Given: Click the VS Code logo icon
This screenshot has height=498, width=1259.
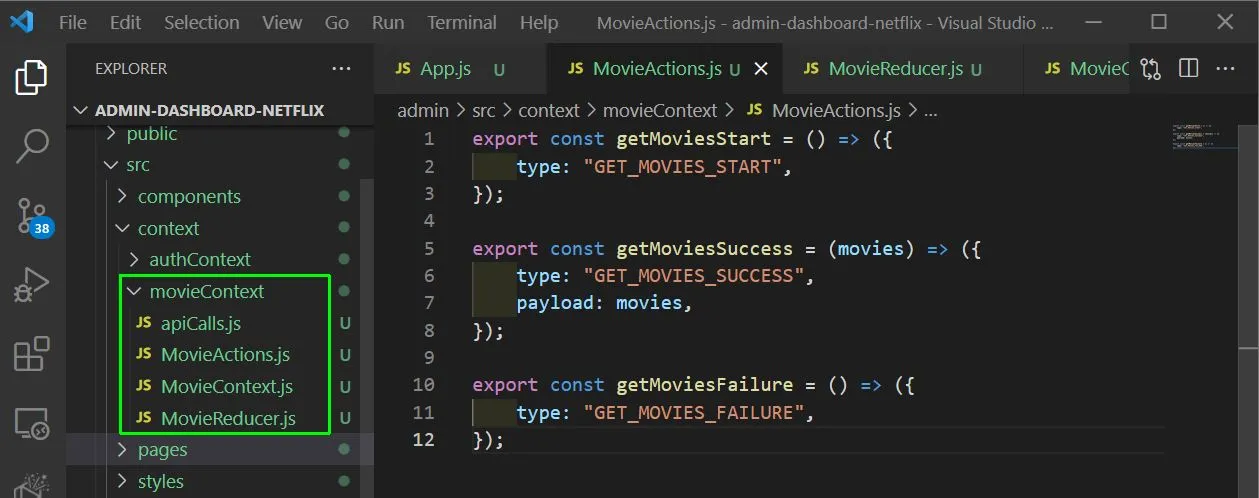Looking at the screenshot, I should pyautogui.click(x=22, y=21).
